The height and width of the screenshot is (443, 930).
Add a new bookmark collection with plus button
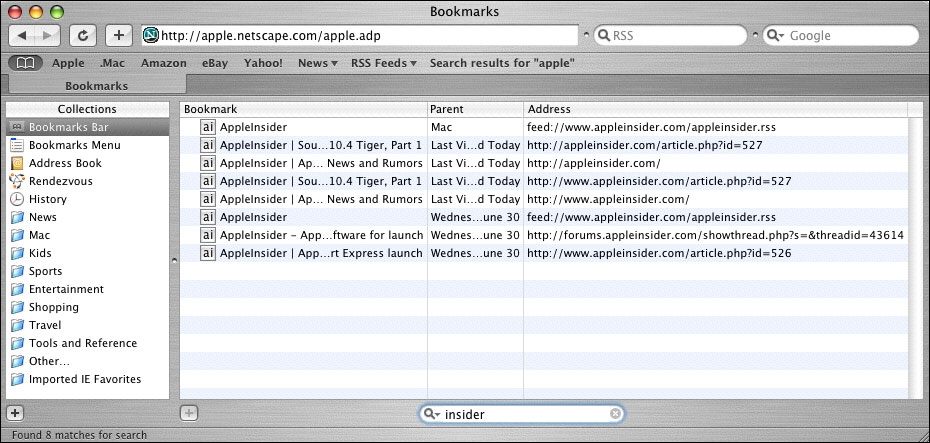(15, 412)
